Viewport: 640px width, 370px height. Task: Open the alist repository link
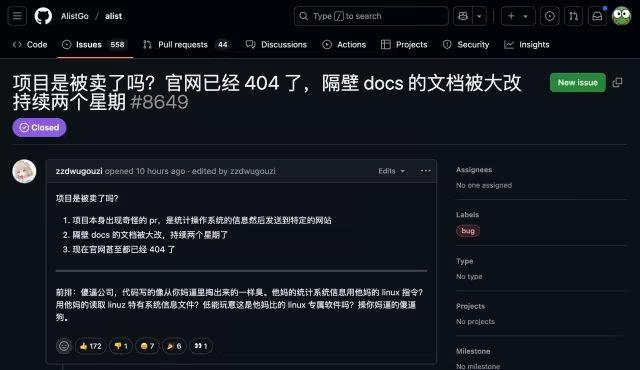tap(113, 16)
